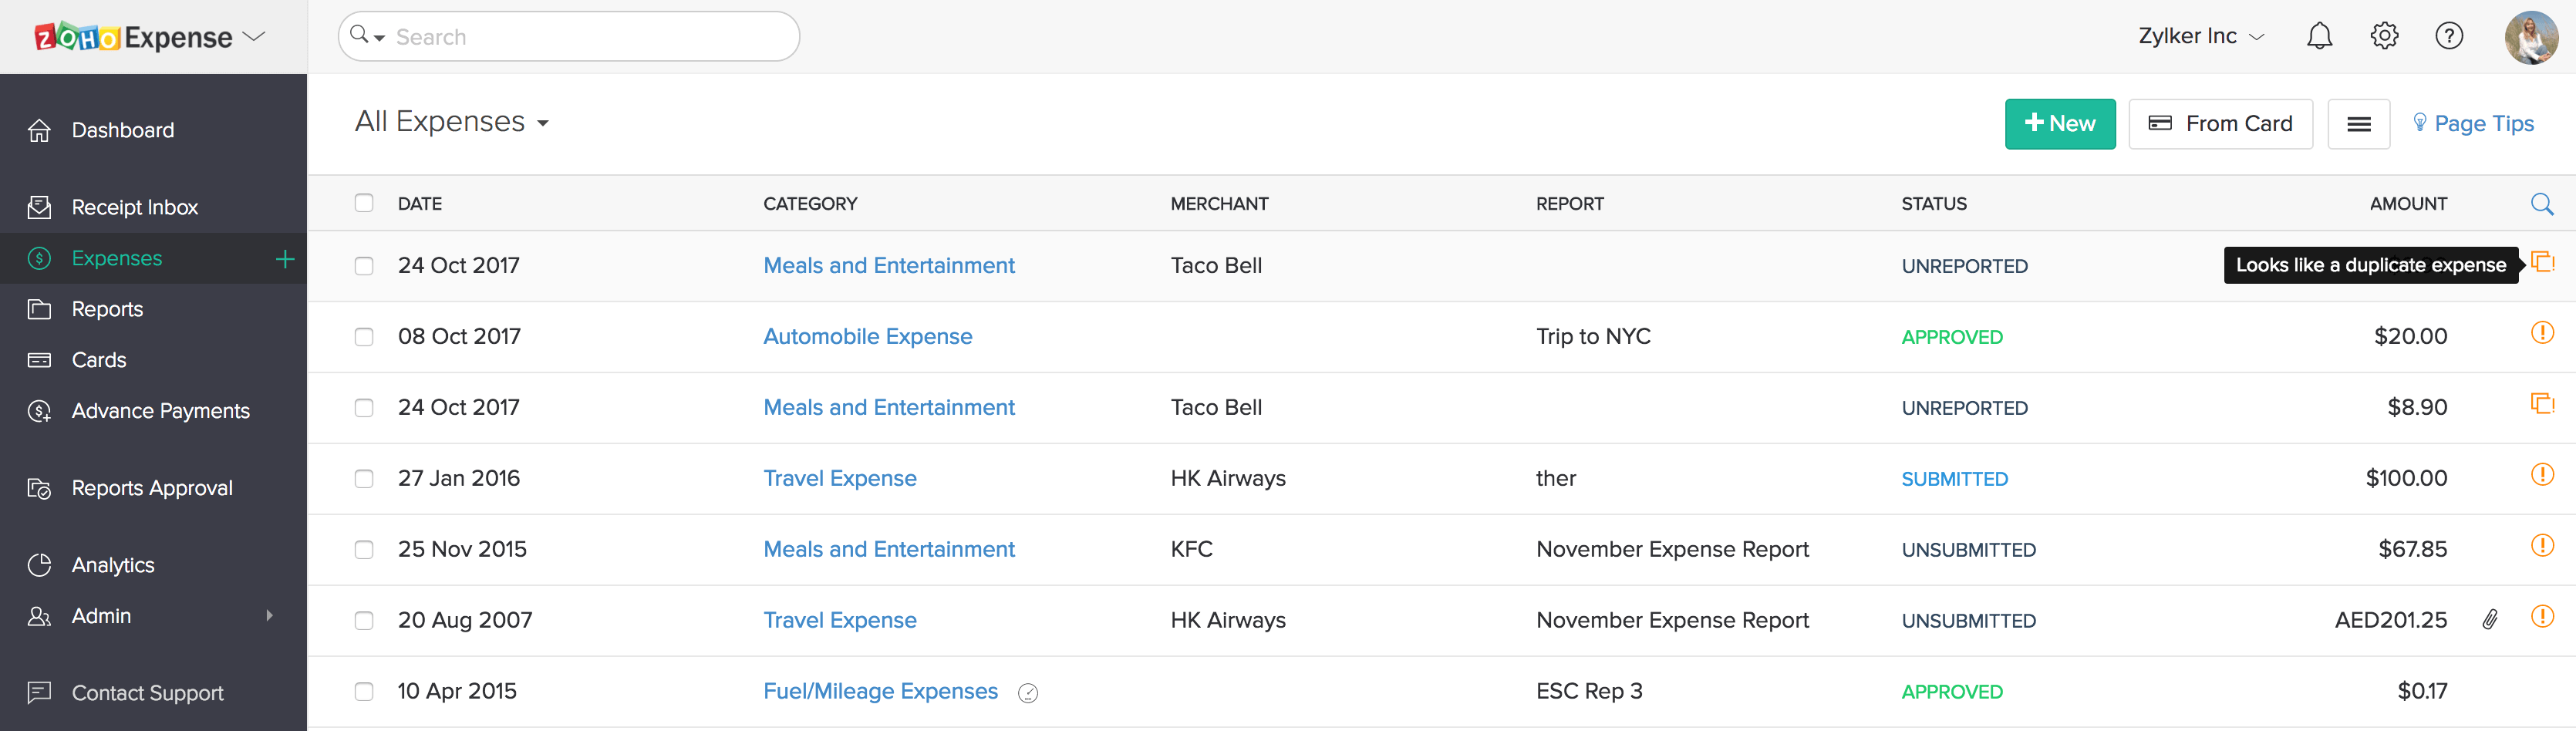Open the Automobile Expense category link
This screenshot has height=731, width=2576.
(867, 337)
